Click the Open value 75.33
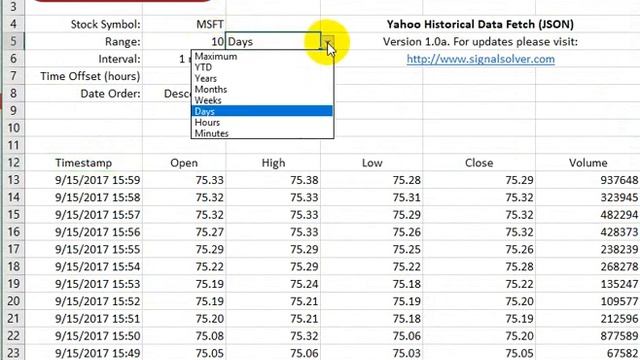This screenshot has height=360, width=640. pos(184,180)
